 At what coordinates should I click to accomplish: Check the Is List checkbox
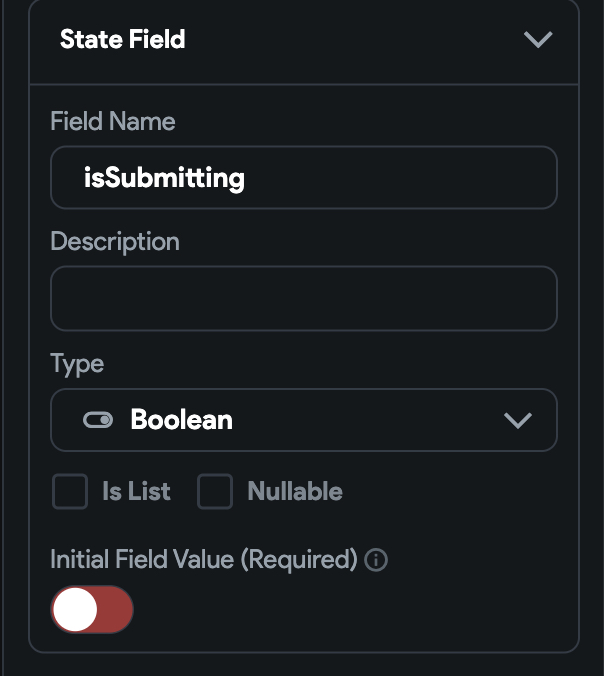(70, 491)
